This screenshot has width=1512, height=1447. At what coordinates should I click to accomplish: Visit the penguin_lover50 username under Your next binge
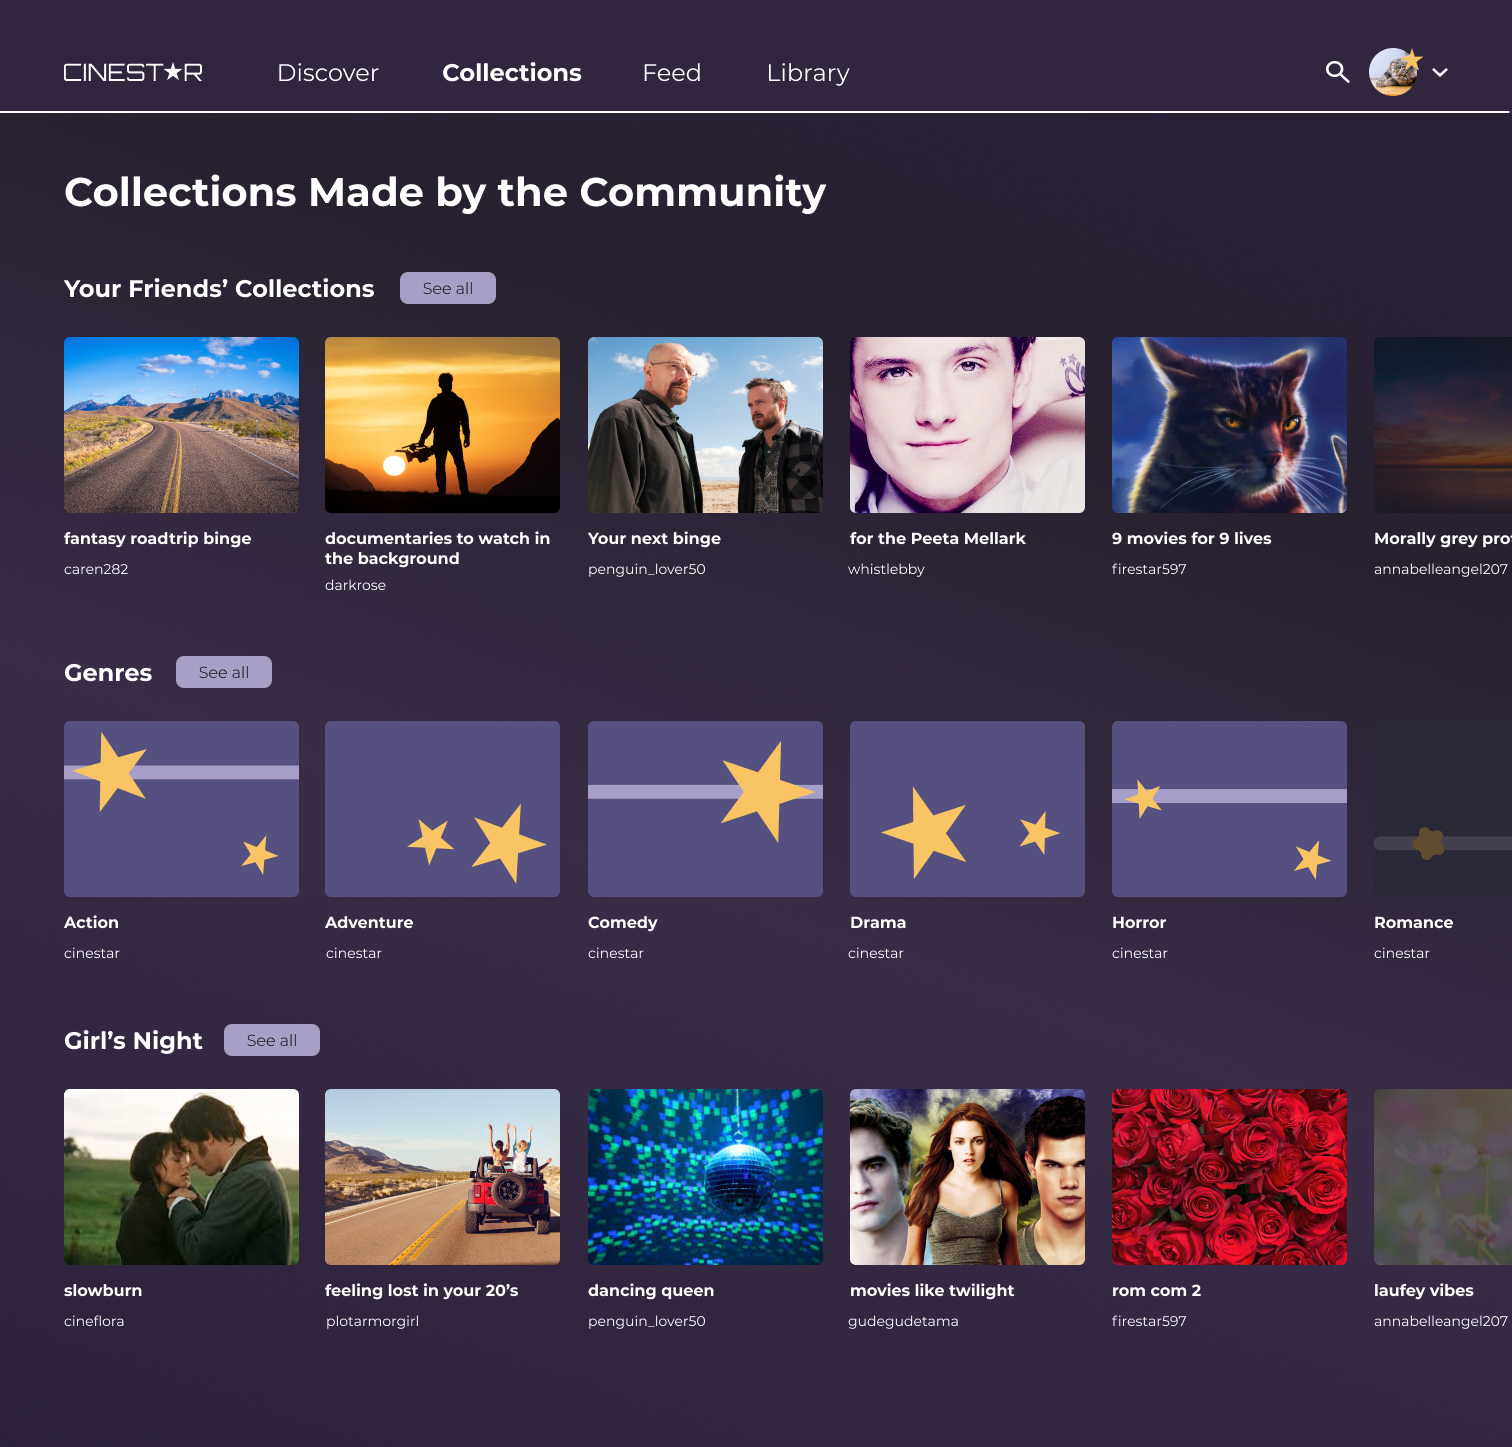pyautogui.click(x=647, y=569)
